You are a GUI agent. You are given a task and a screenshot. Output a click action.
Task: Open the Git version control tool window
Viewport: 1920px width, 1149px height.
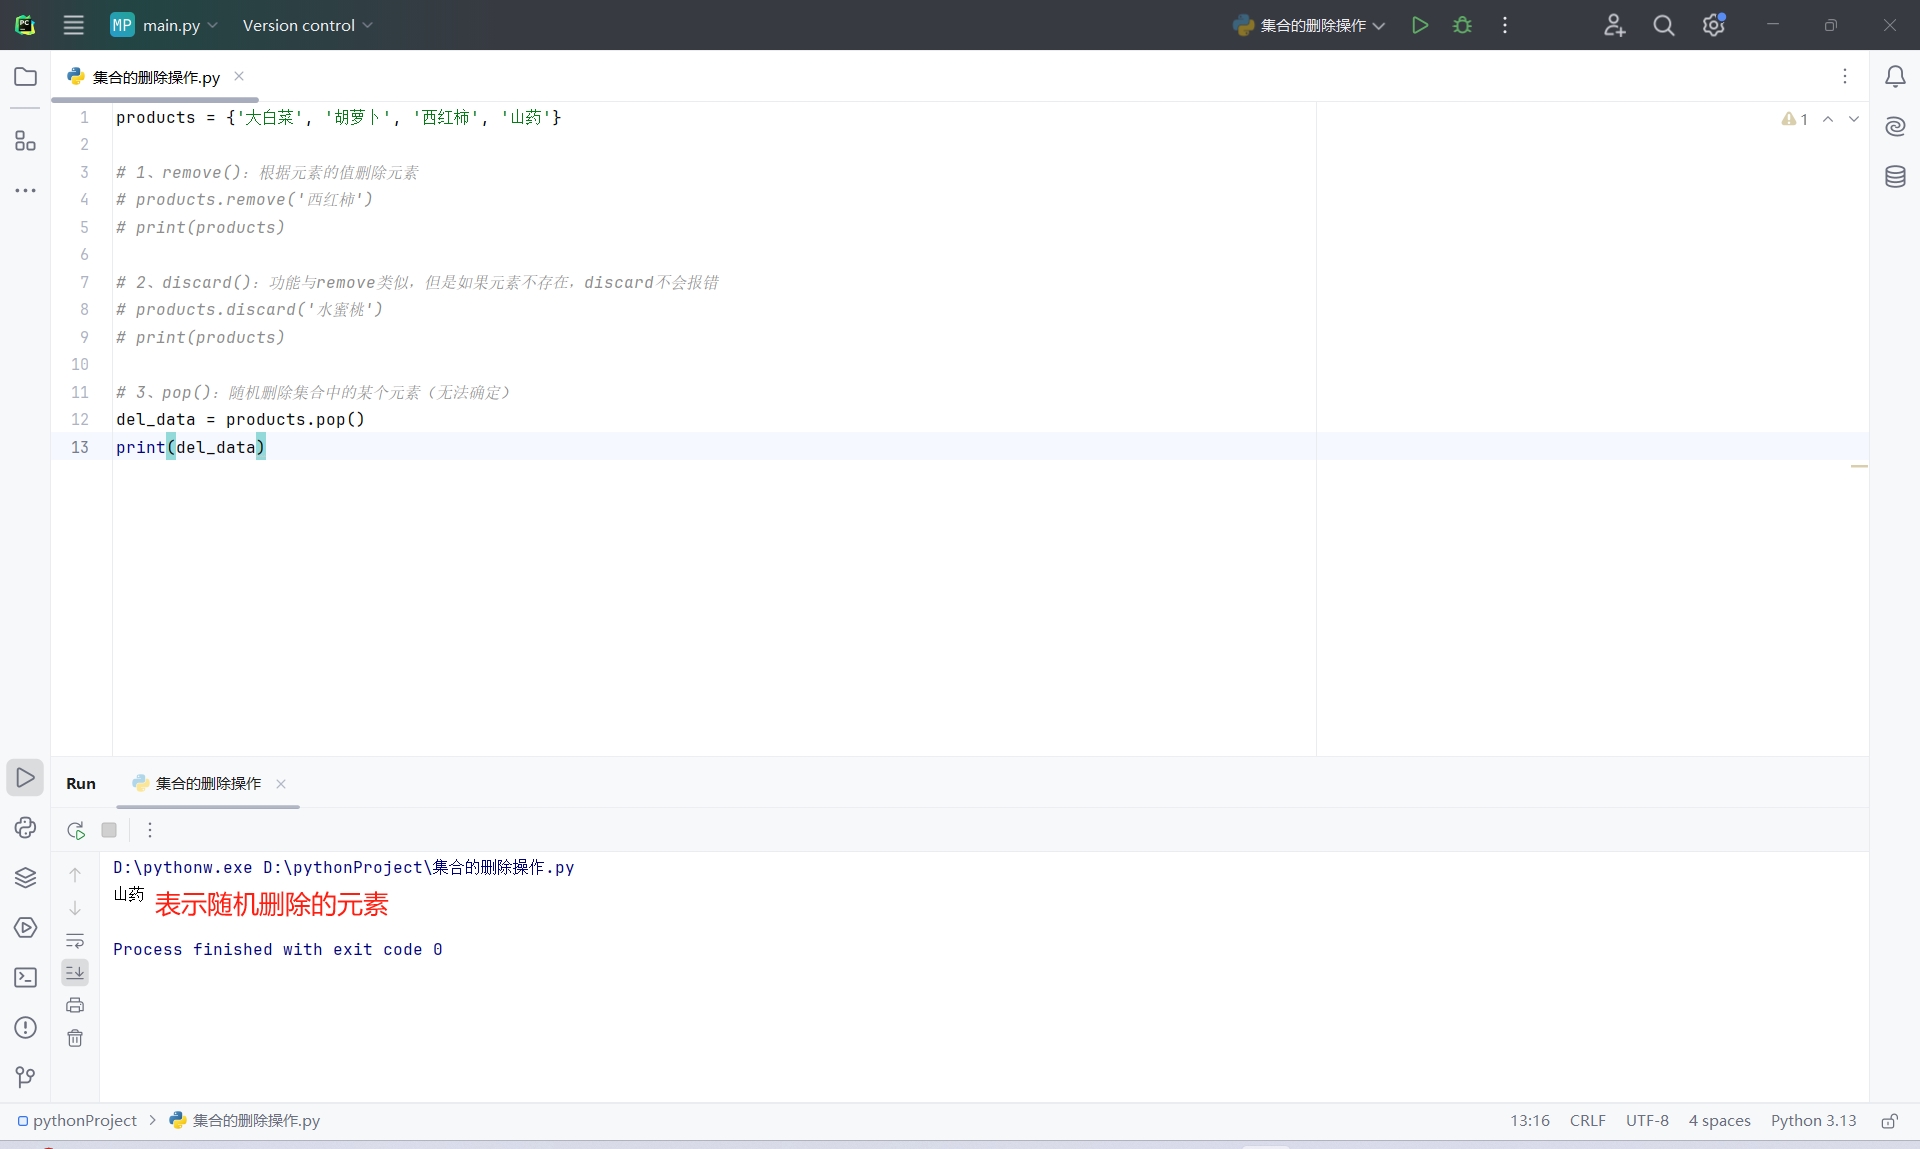click(25, 1076)
